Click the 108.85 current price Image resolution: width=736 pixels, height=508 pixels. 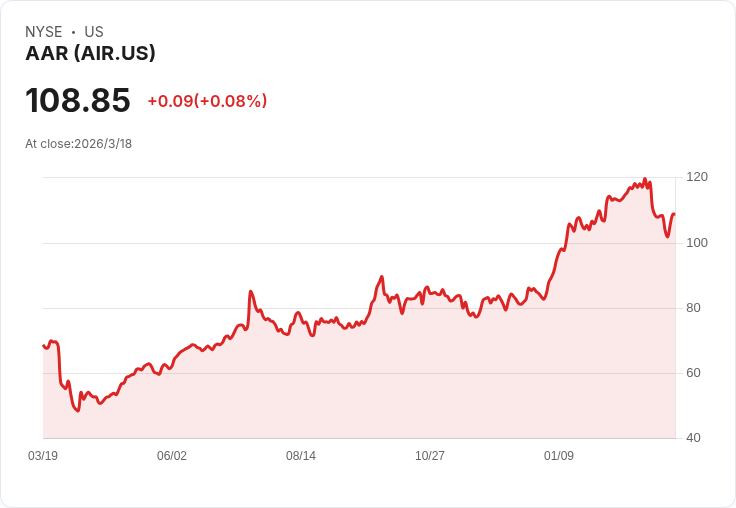click(78, 100)
